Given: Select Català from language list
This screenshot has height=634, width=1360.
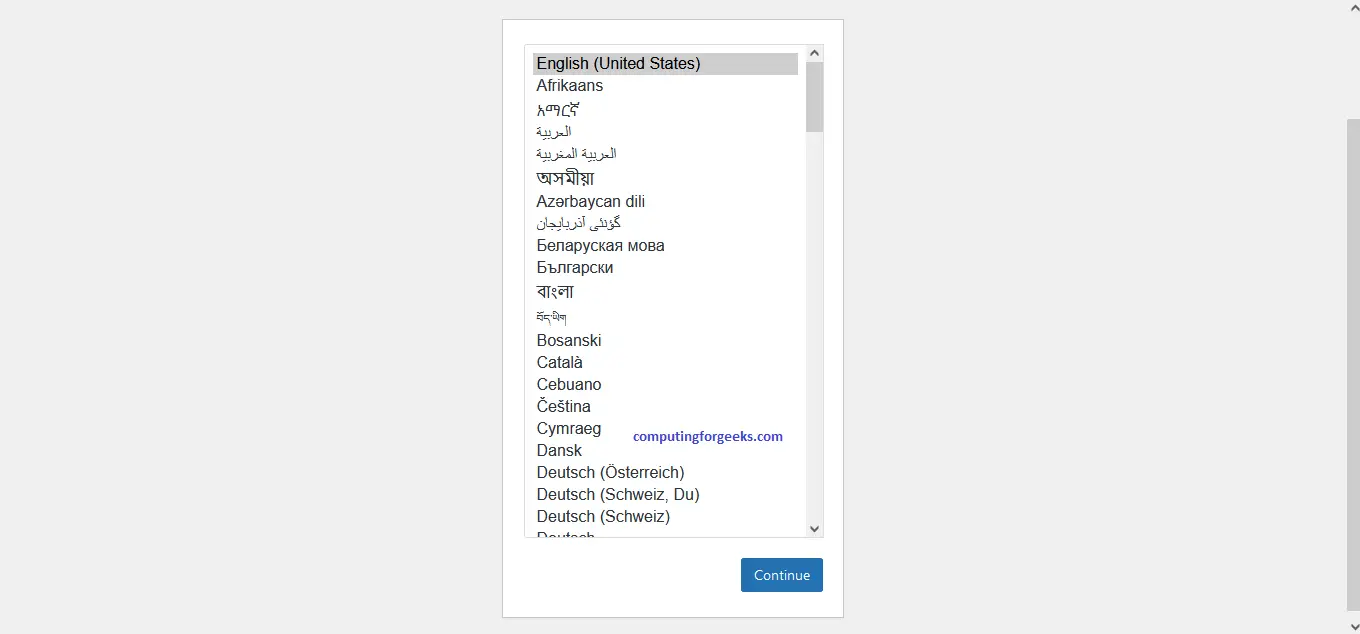Looking at the screenshot, I should (560, 363).
